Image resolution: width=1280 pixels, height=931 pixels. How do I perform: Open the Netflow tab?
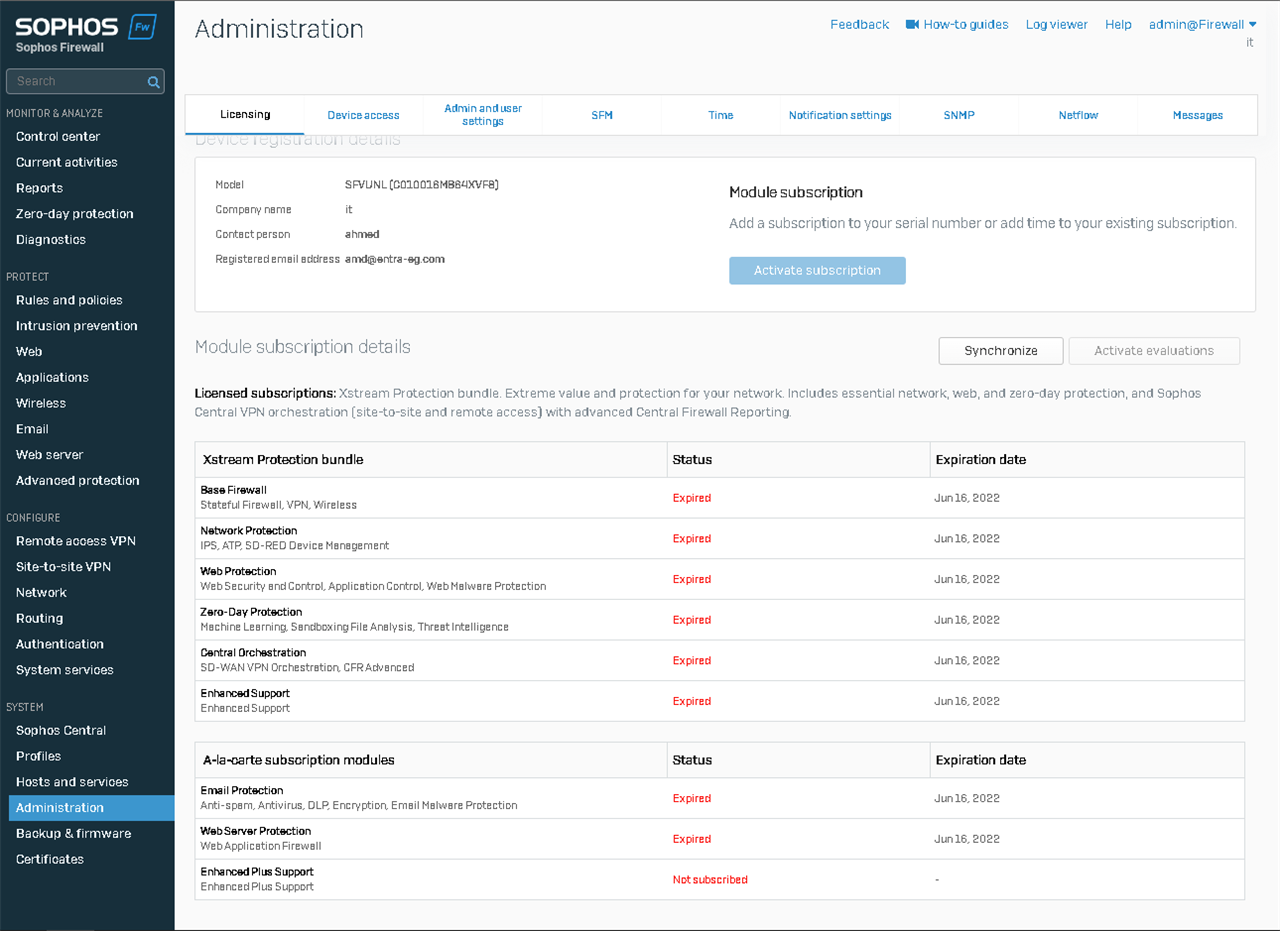[x=1078, y=115]
